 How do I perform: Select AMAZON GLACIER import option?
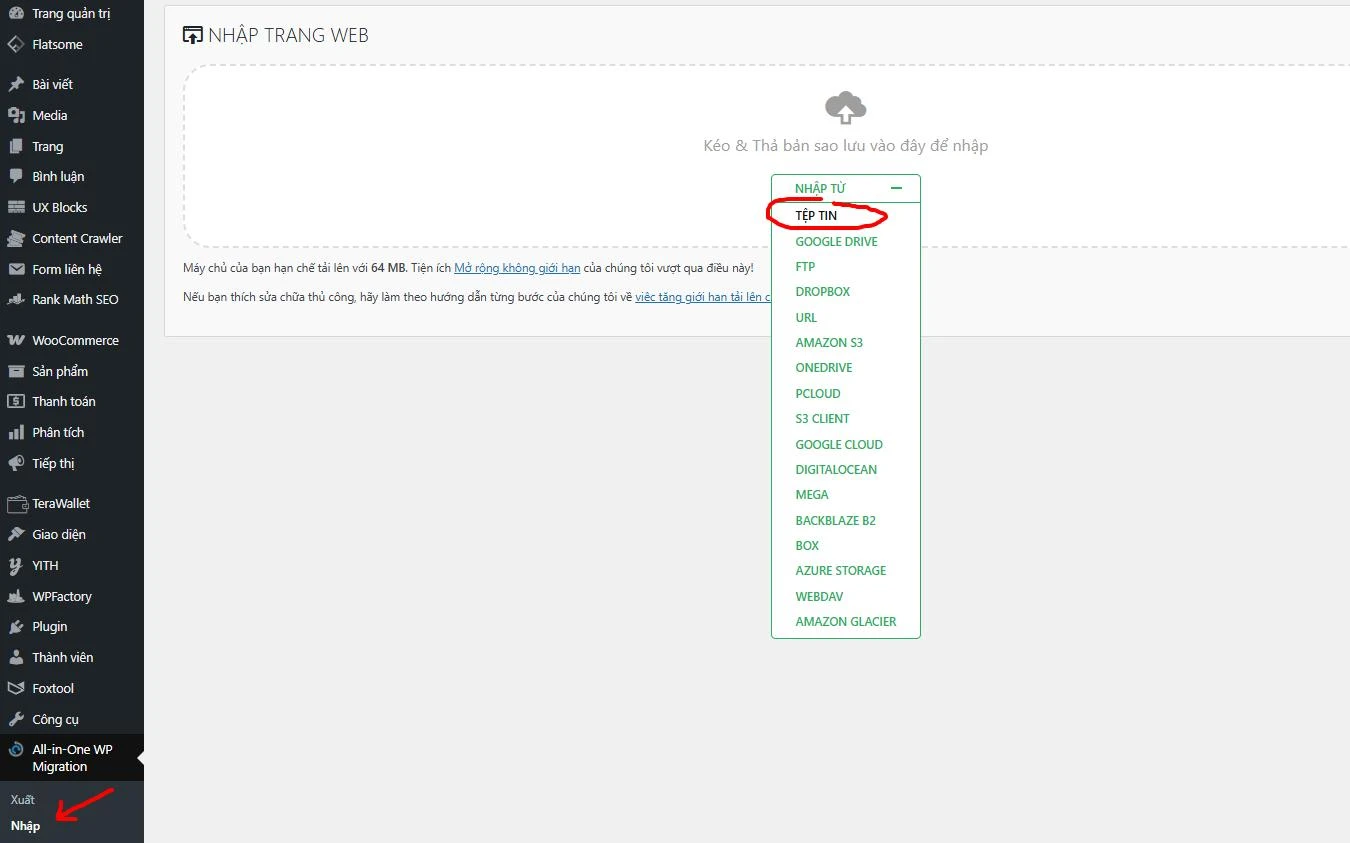[846, 621]
